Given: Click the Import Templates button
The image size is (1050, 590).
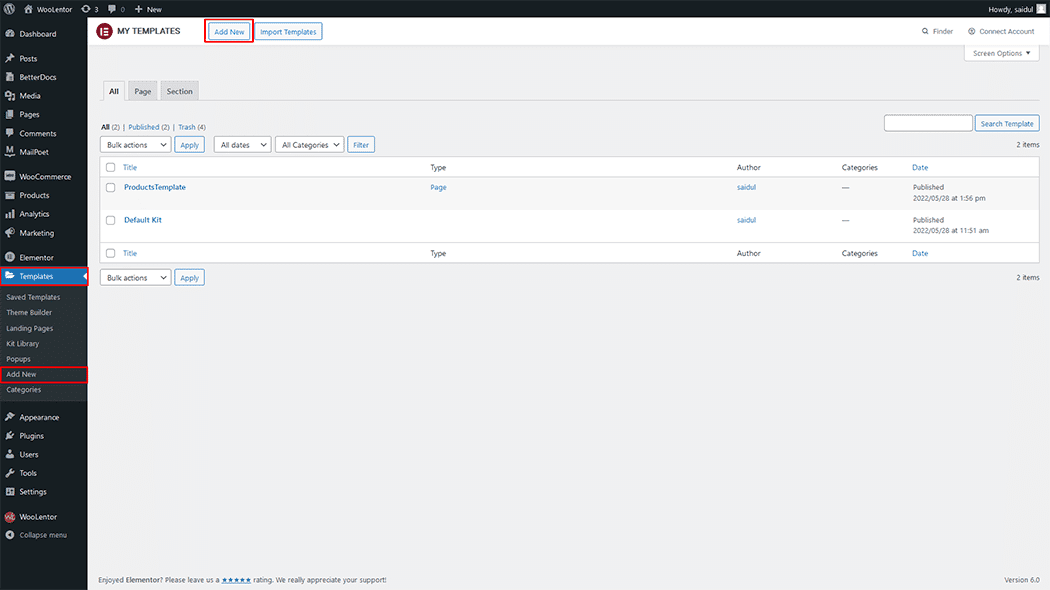Looking at the screenshot, I should (x=288, y=31).
